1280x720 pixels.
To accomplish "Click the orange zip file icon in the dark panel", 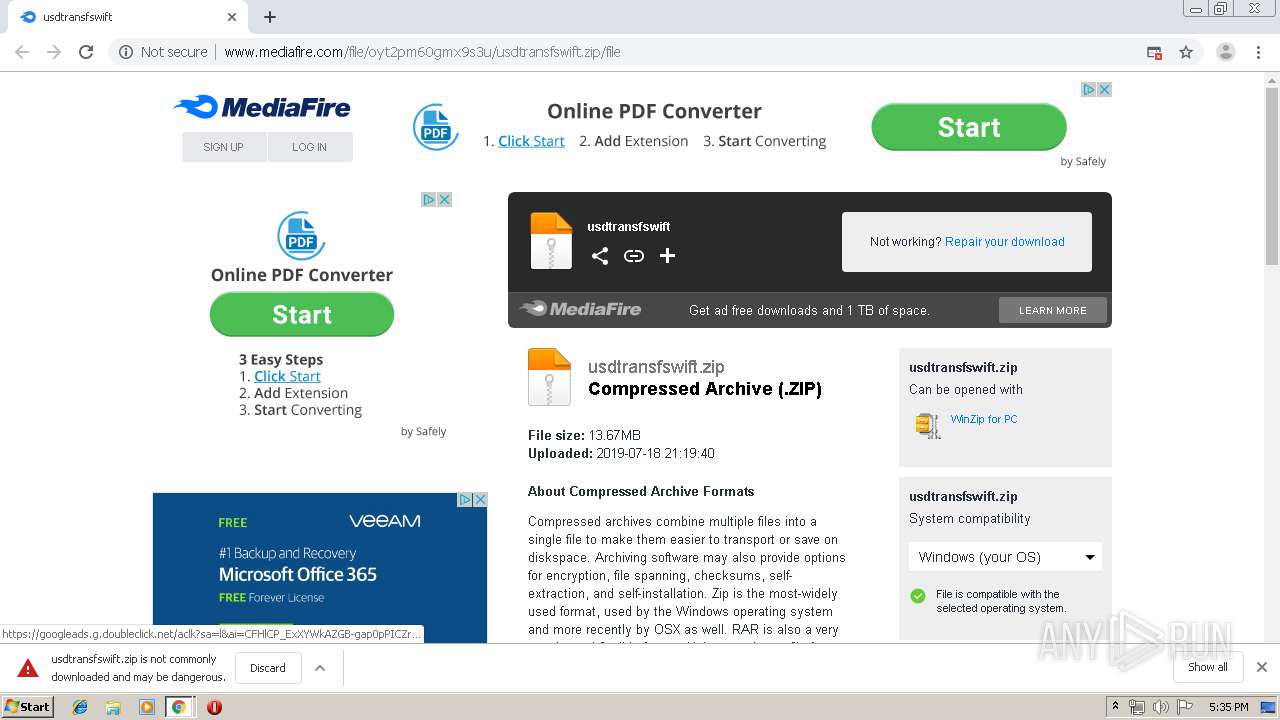I will click(x=551, y=241).
